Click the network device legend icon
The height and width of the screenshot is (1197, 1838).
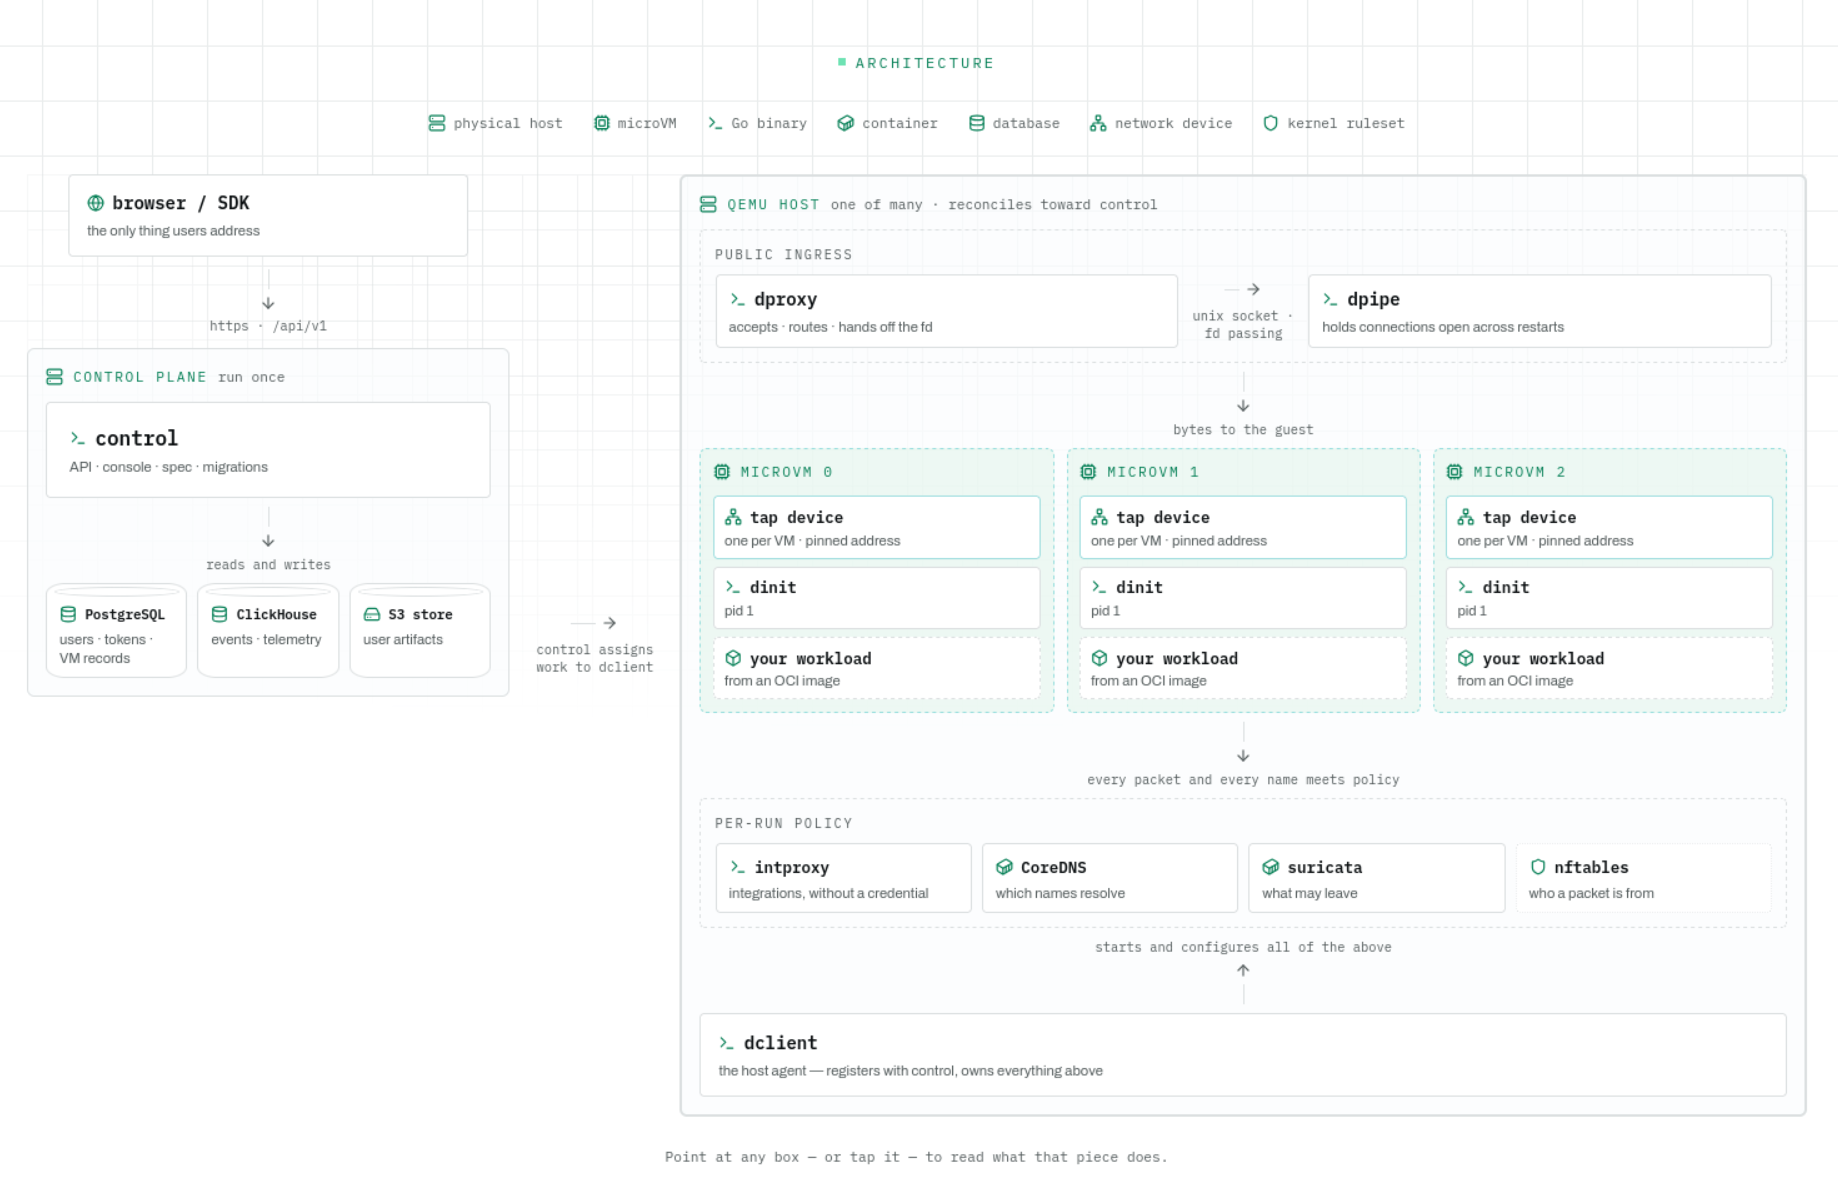1098,123
